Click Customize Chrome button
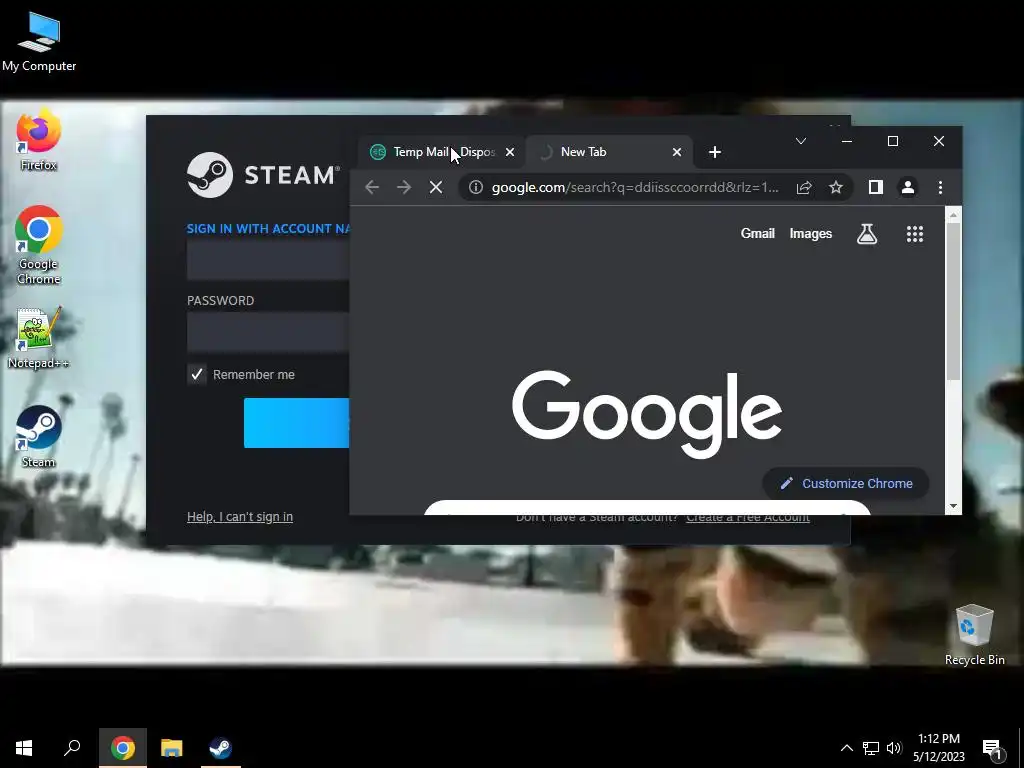Screen dimensions: 1024x768 [x=846, y=483]
